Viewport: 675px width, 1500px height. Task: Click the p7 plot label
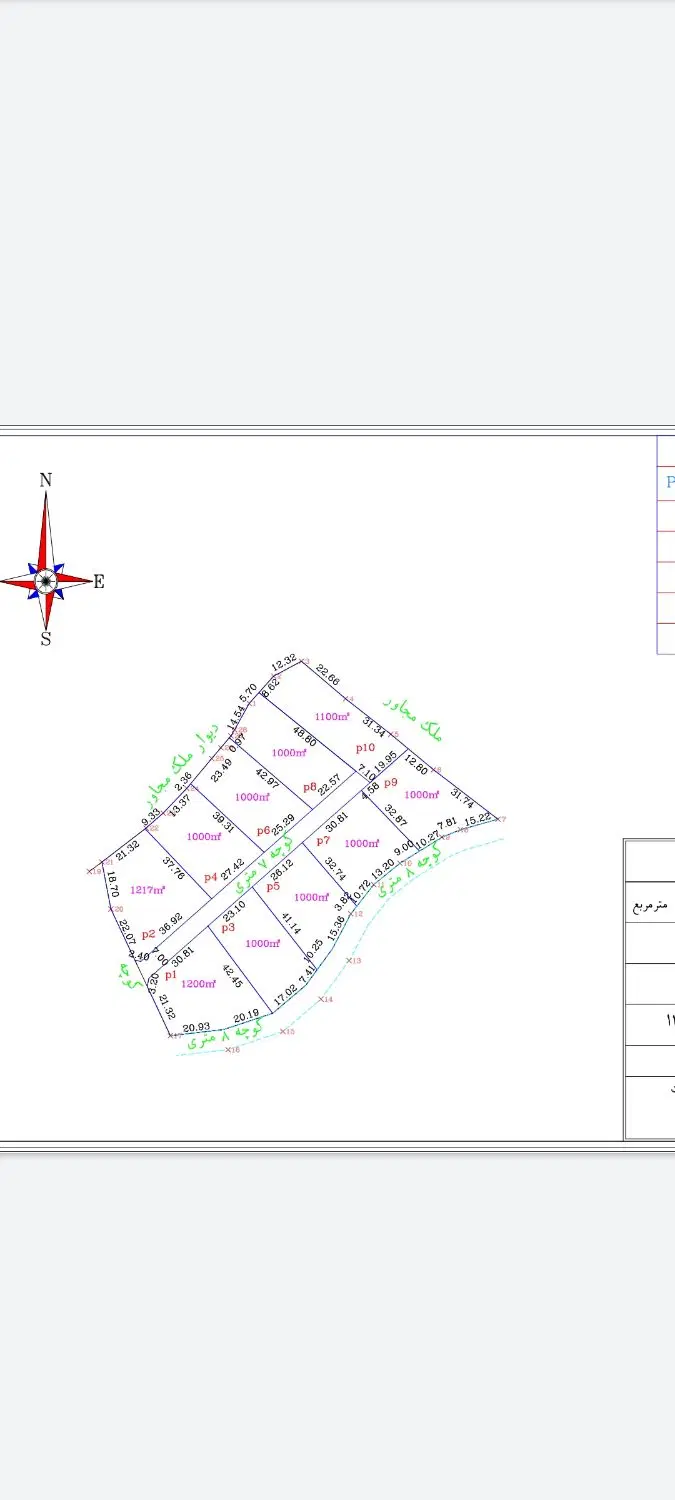click(x=323, y=840)
